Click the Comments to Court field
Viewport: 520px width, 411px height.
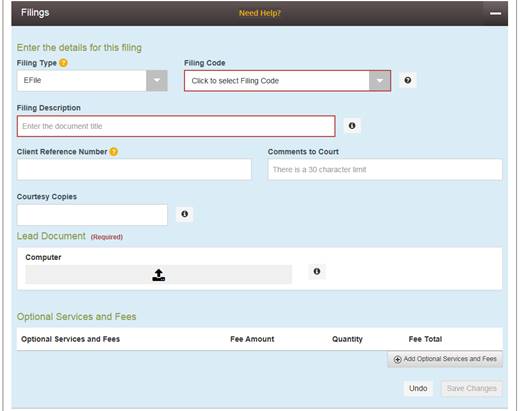click(x=385, y=170)
